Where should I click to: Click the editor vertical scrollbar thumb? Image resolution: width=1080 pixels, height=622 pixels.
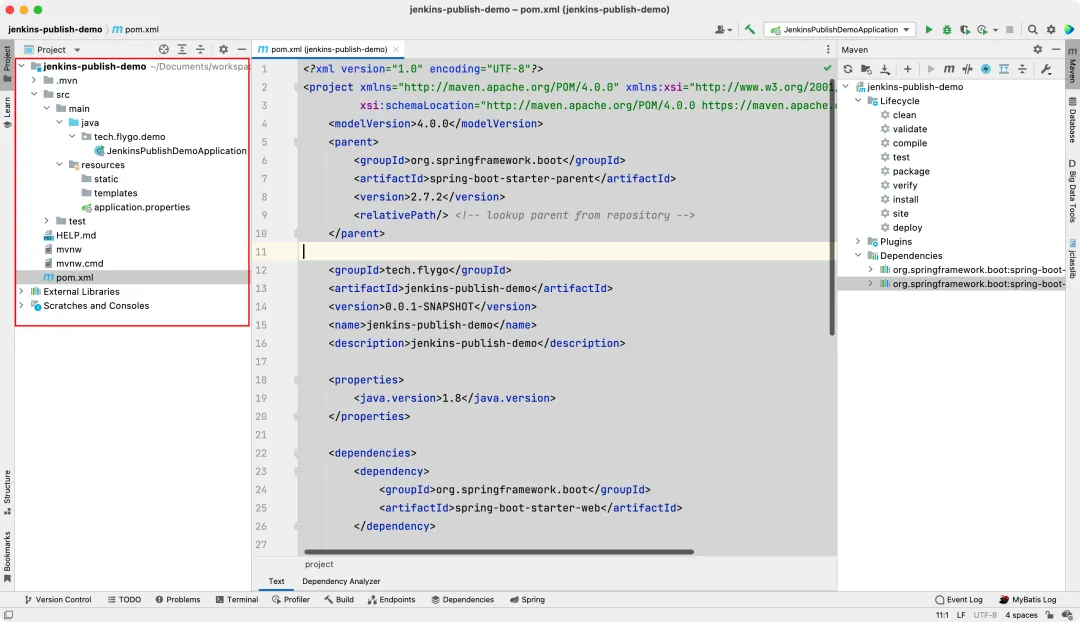(832, 207)
